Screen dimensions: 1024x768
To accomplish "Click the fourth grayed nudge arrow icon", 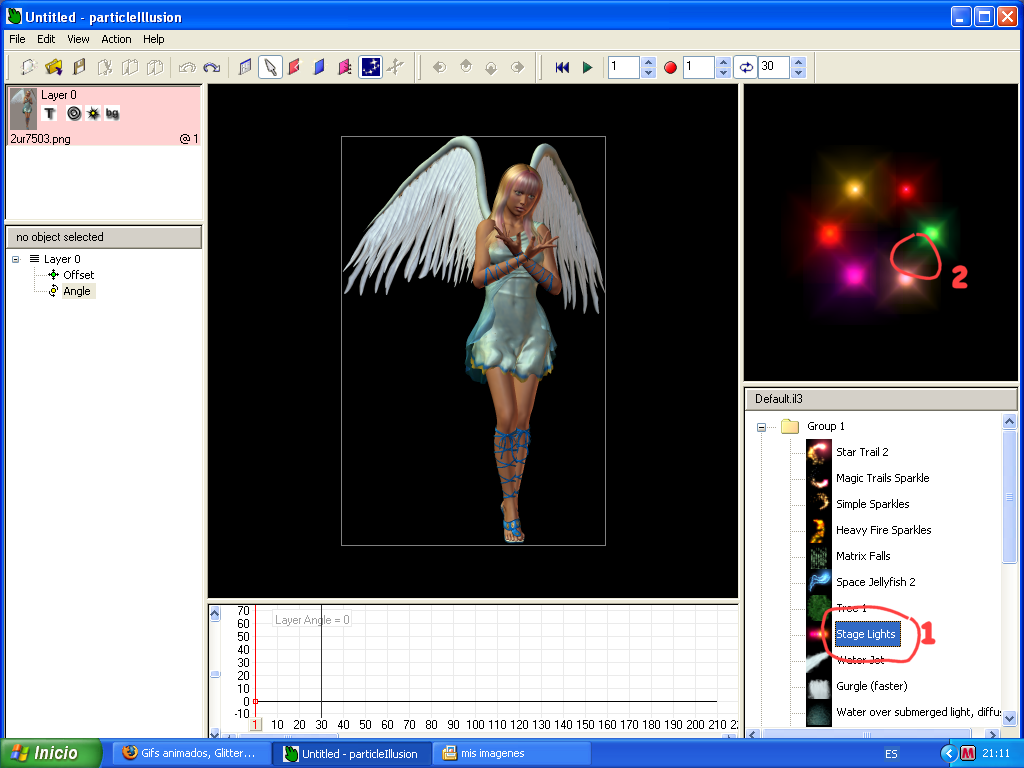I will tap(517, 67).
